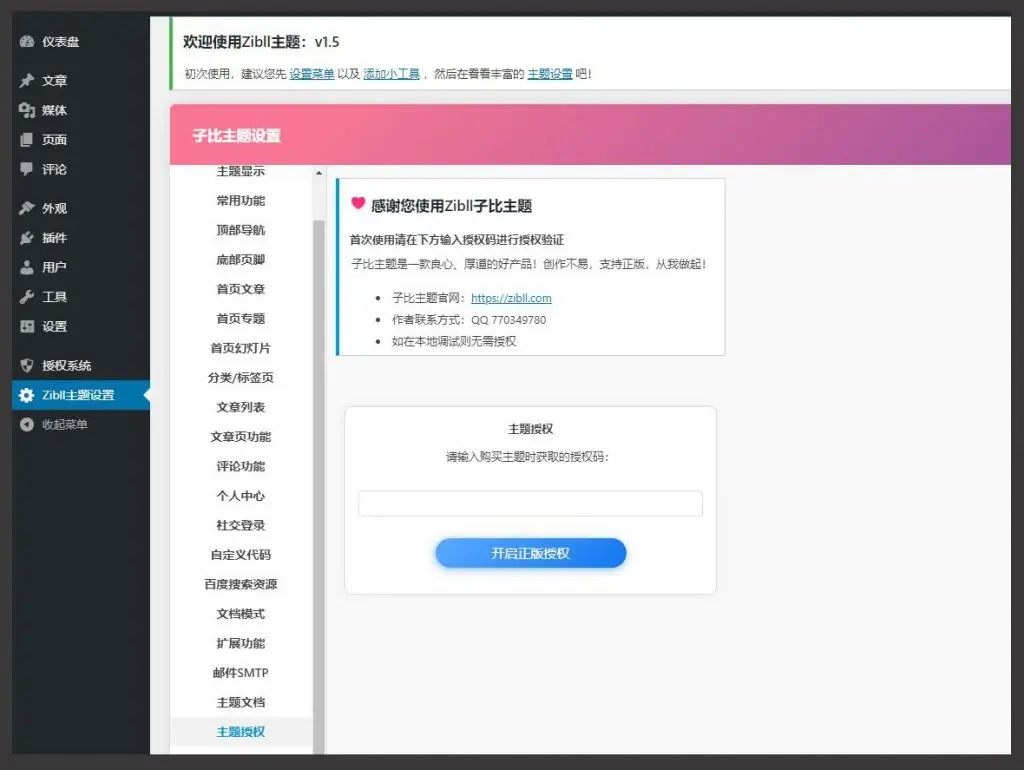Viewport: 1024px width, 770px height.
Task: Click the plug icon beside 插件
Action: 27,238
